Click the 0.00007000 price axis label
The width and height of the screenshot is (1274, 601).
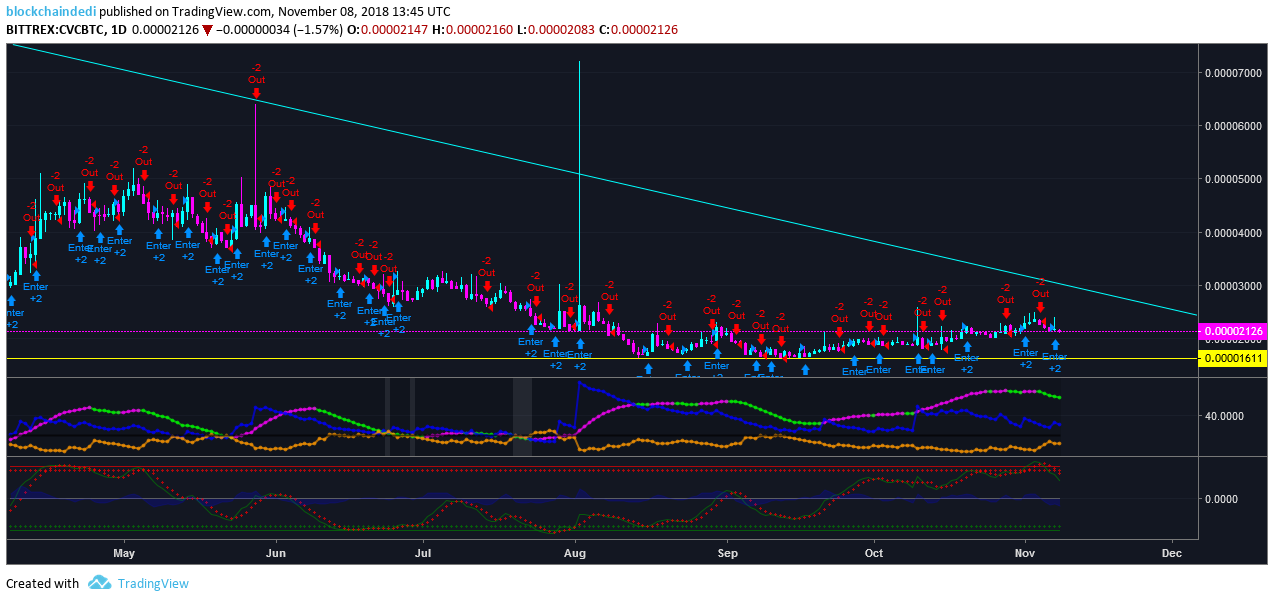click(x=1233, y=73)
